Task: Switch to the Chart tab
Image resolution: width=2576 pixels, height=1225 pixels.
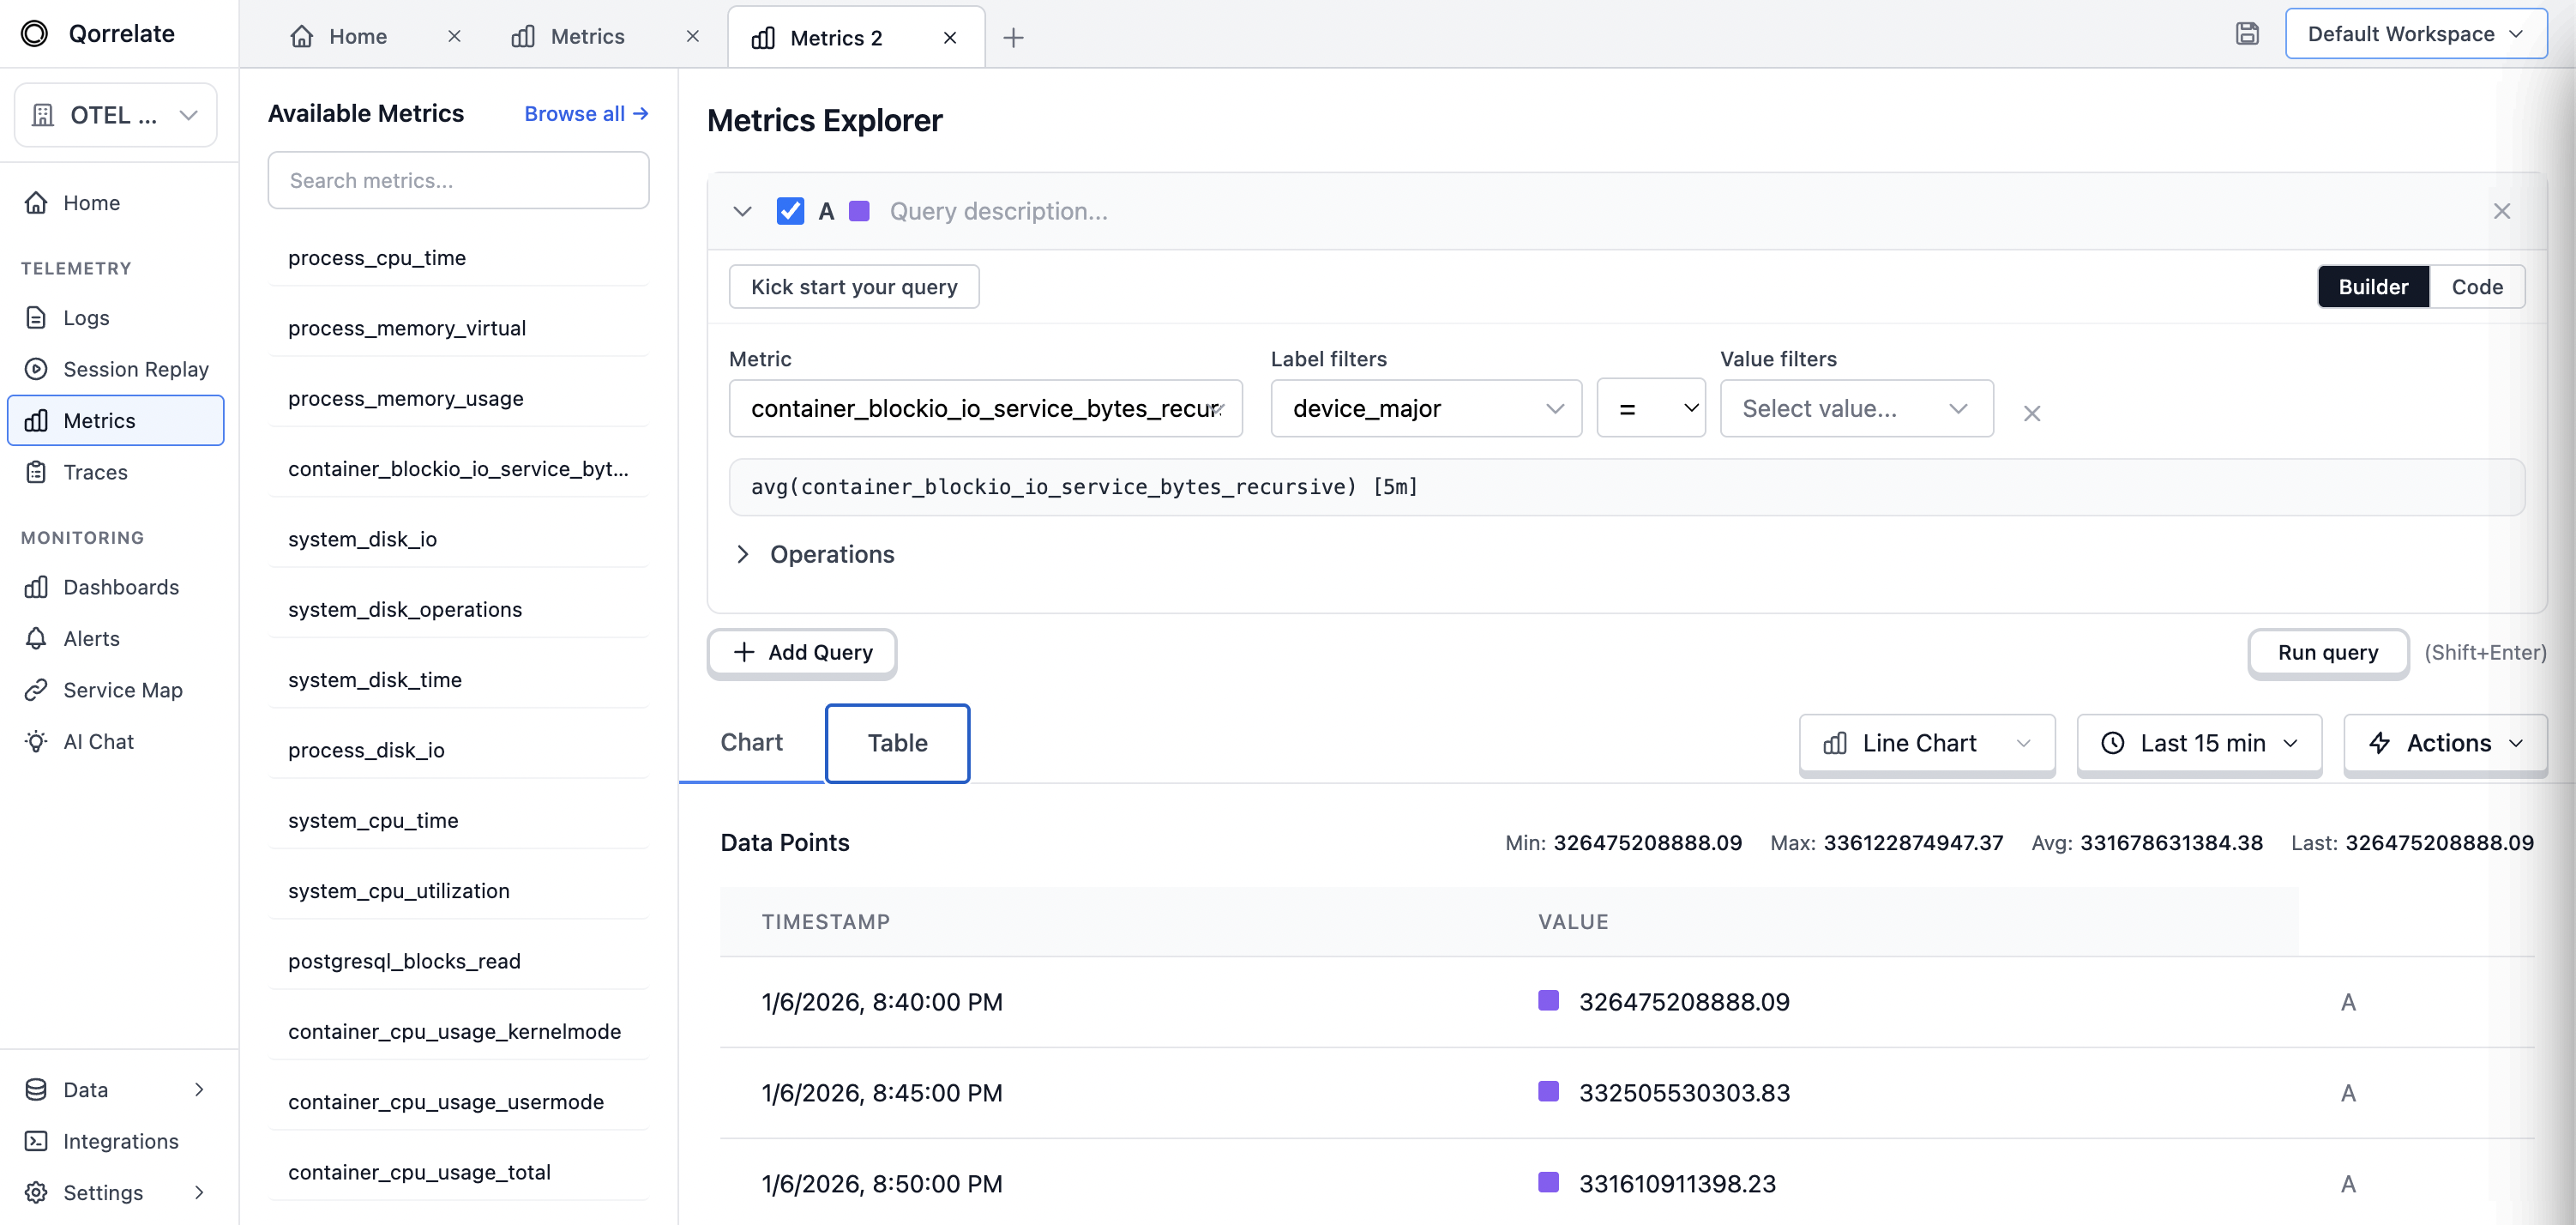Action: (x=752, y=742)
